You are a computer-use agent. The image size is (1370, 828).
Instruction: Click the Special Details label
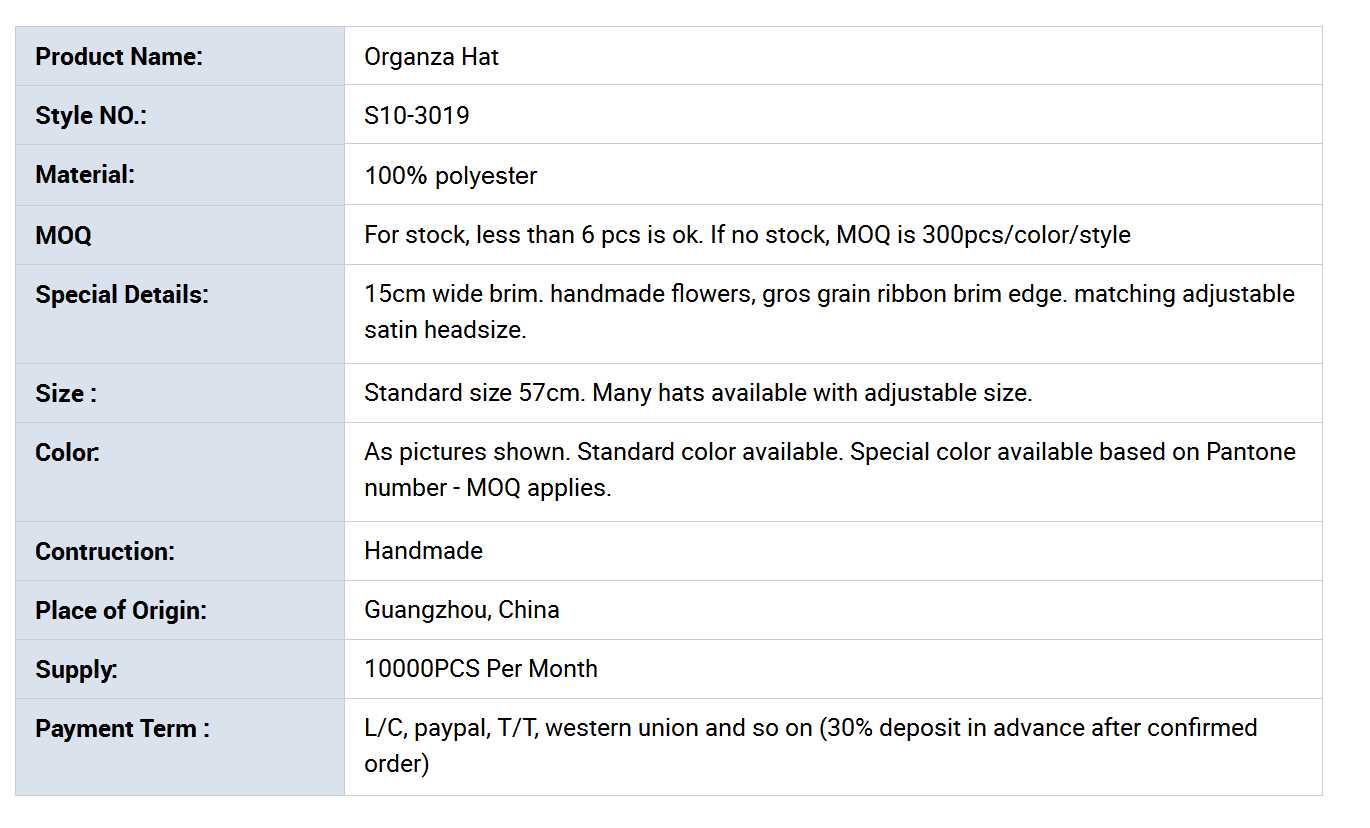click(122, 295)
